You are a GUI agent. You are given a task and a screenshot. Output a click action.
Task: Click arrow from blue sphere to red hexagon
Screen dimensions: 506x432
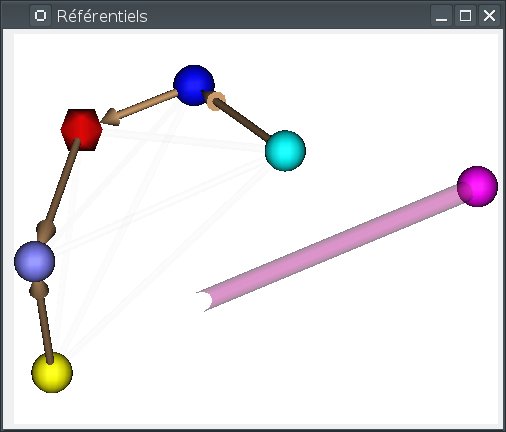(x=140, y=108)
